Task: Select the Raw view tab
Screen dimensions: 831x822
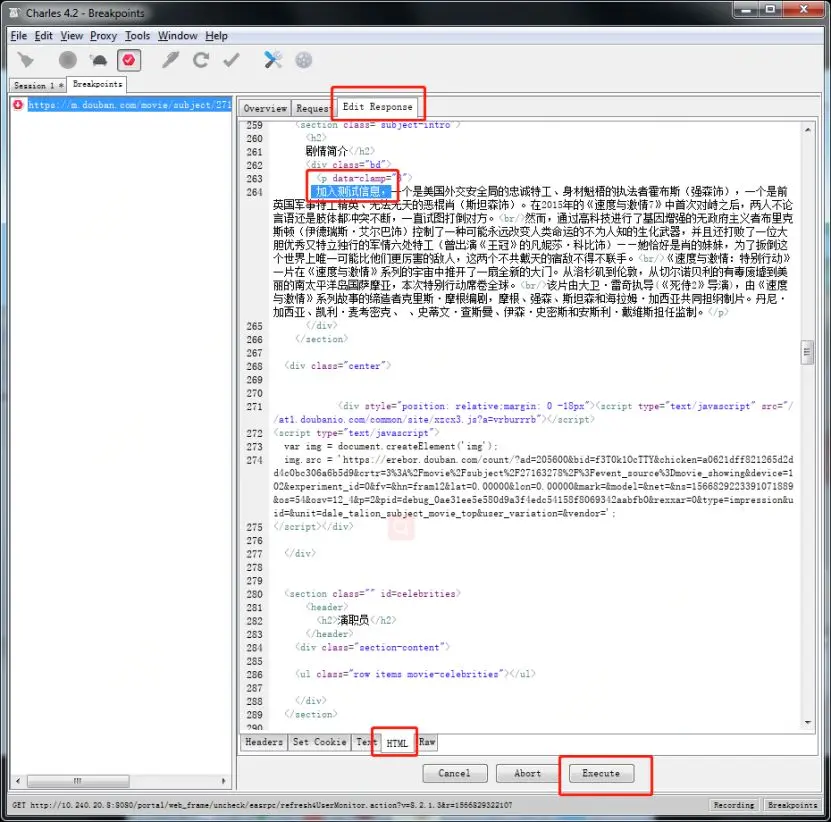Action: pyautogui.click(x=427, y=742)
